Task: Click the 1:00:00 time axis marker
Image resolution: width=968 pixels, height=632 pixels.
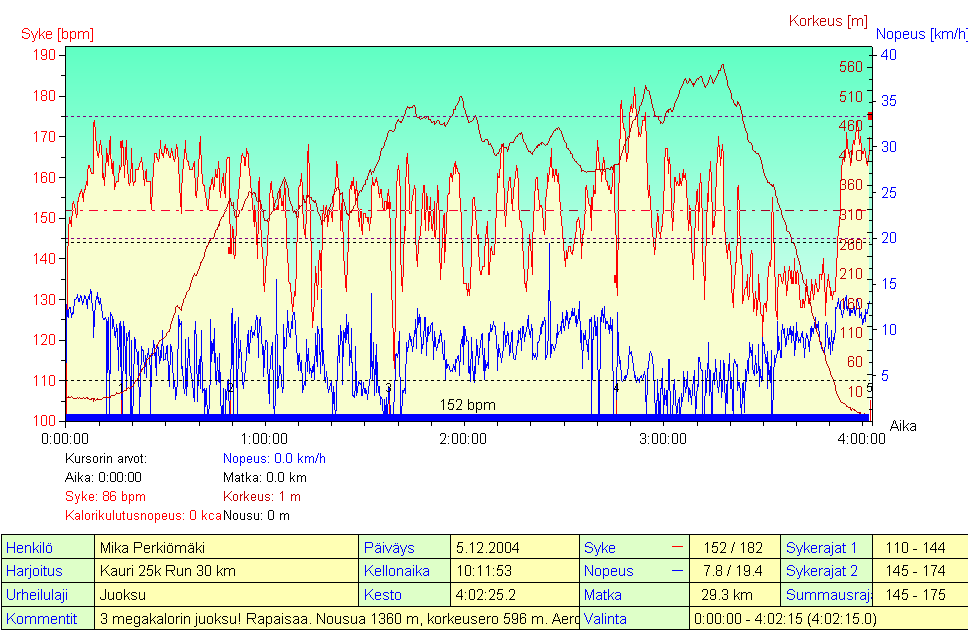Action: (264, 438)
